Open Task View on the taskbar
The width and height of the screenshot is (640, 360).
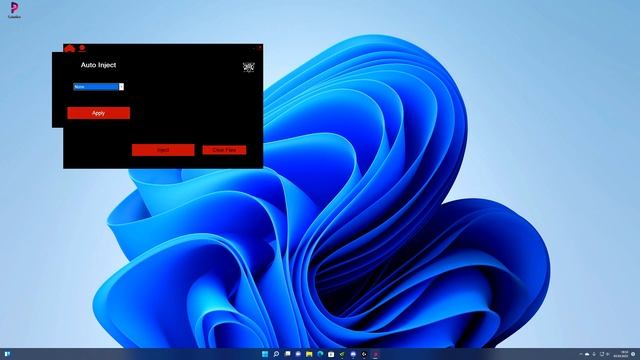point(288,354)
